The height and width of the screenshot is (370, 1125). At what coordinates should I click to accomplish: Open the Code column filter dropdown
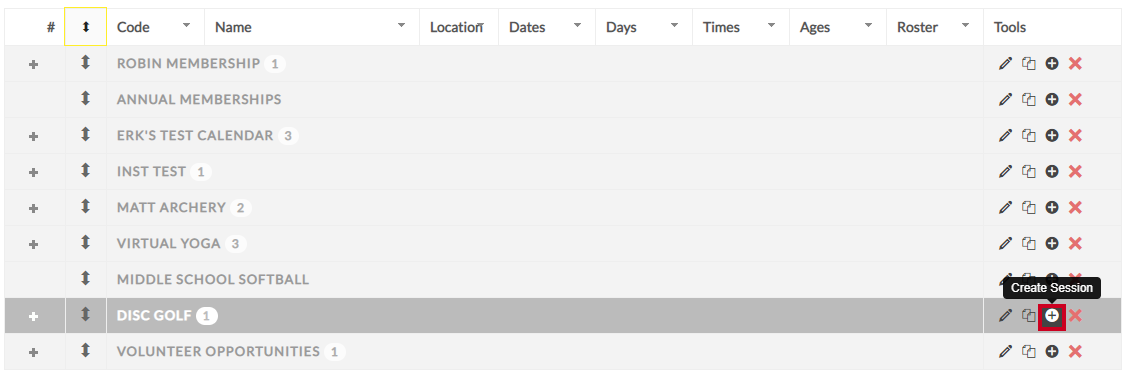(187, 25)
